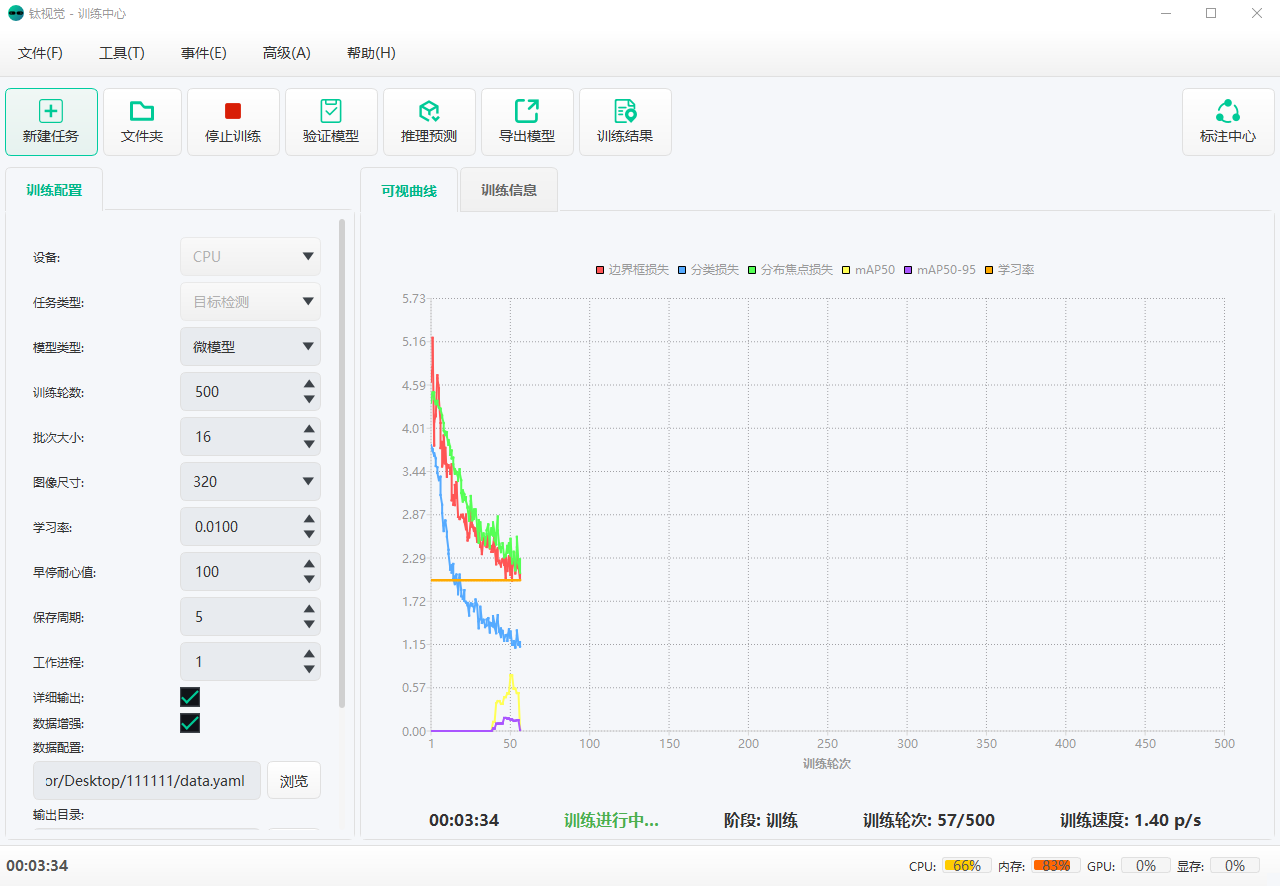Toggle 分类损失 legend series
This screenshot has height=886, width=1280.
[708, 270]
